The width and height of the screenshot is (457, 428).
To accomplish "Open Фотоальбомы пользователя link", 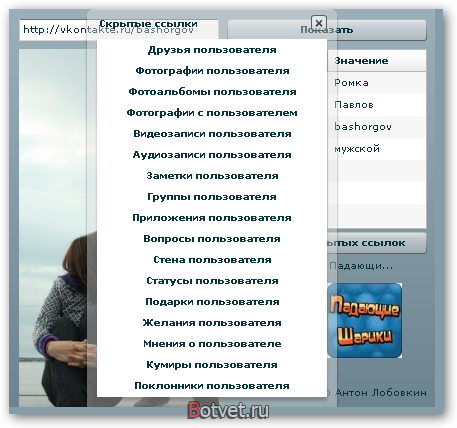I will coord(212,92).
